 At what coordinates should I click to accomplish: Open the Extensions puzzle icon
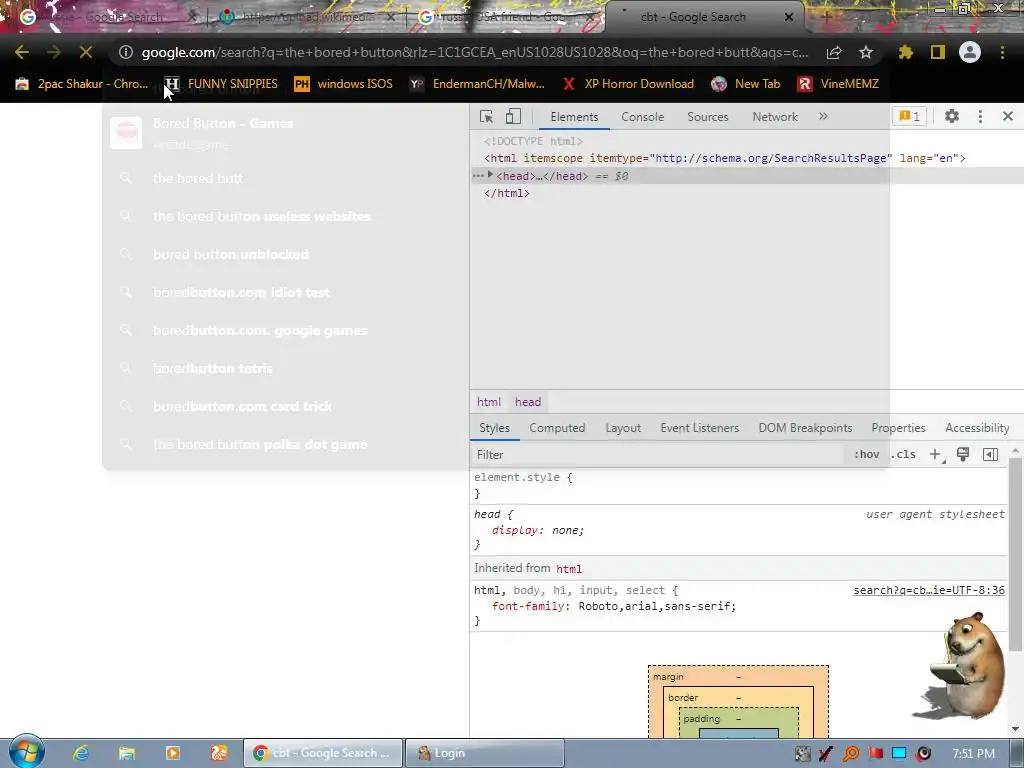(x=906, y=52)
